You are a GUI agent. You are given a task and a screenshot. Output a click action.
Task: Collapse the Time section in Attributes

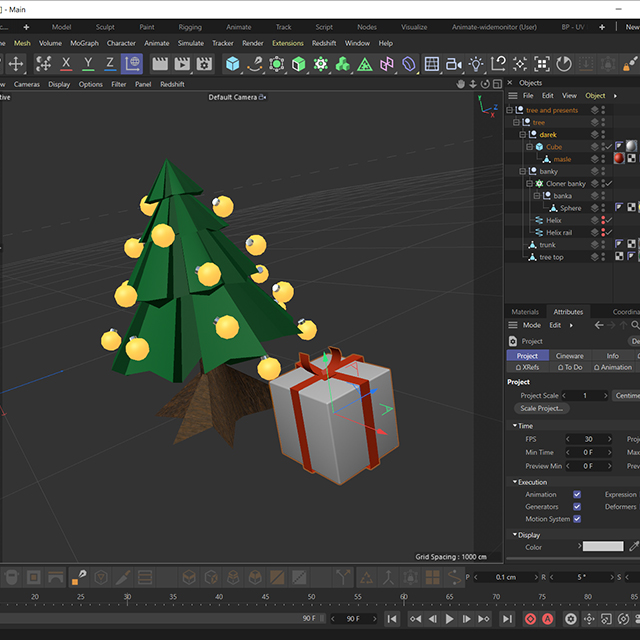[515, 426]
